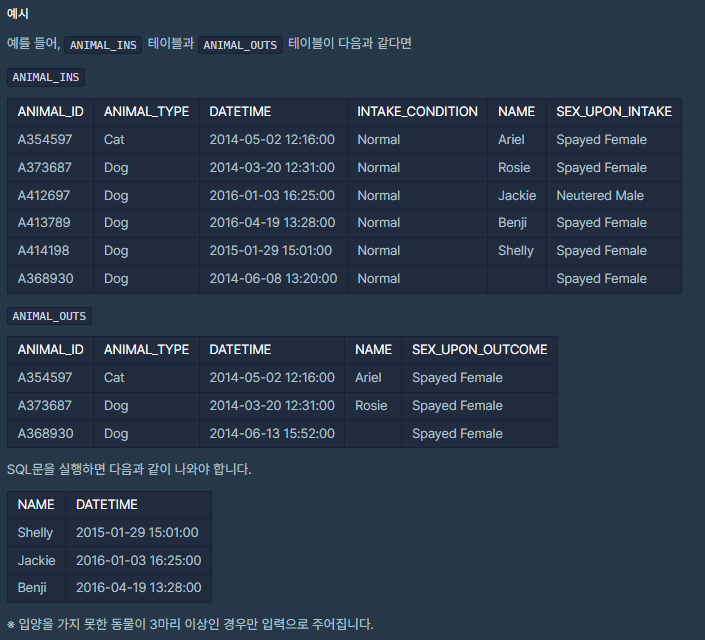
Task: Click 2016-01-03 16:25:00 in the ANIMAL_INS table
Action: click(272, 195)
